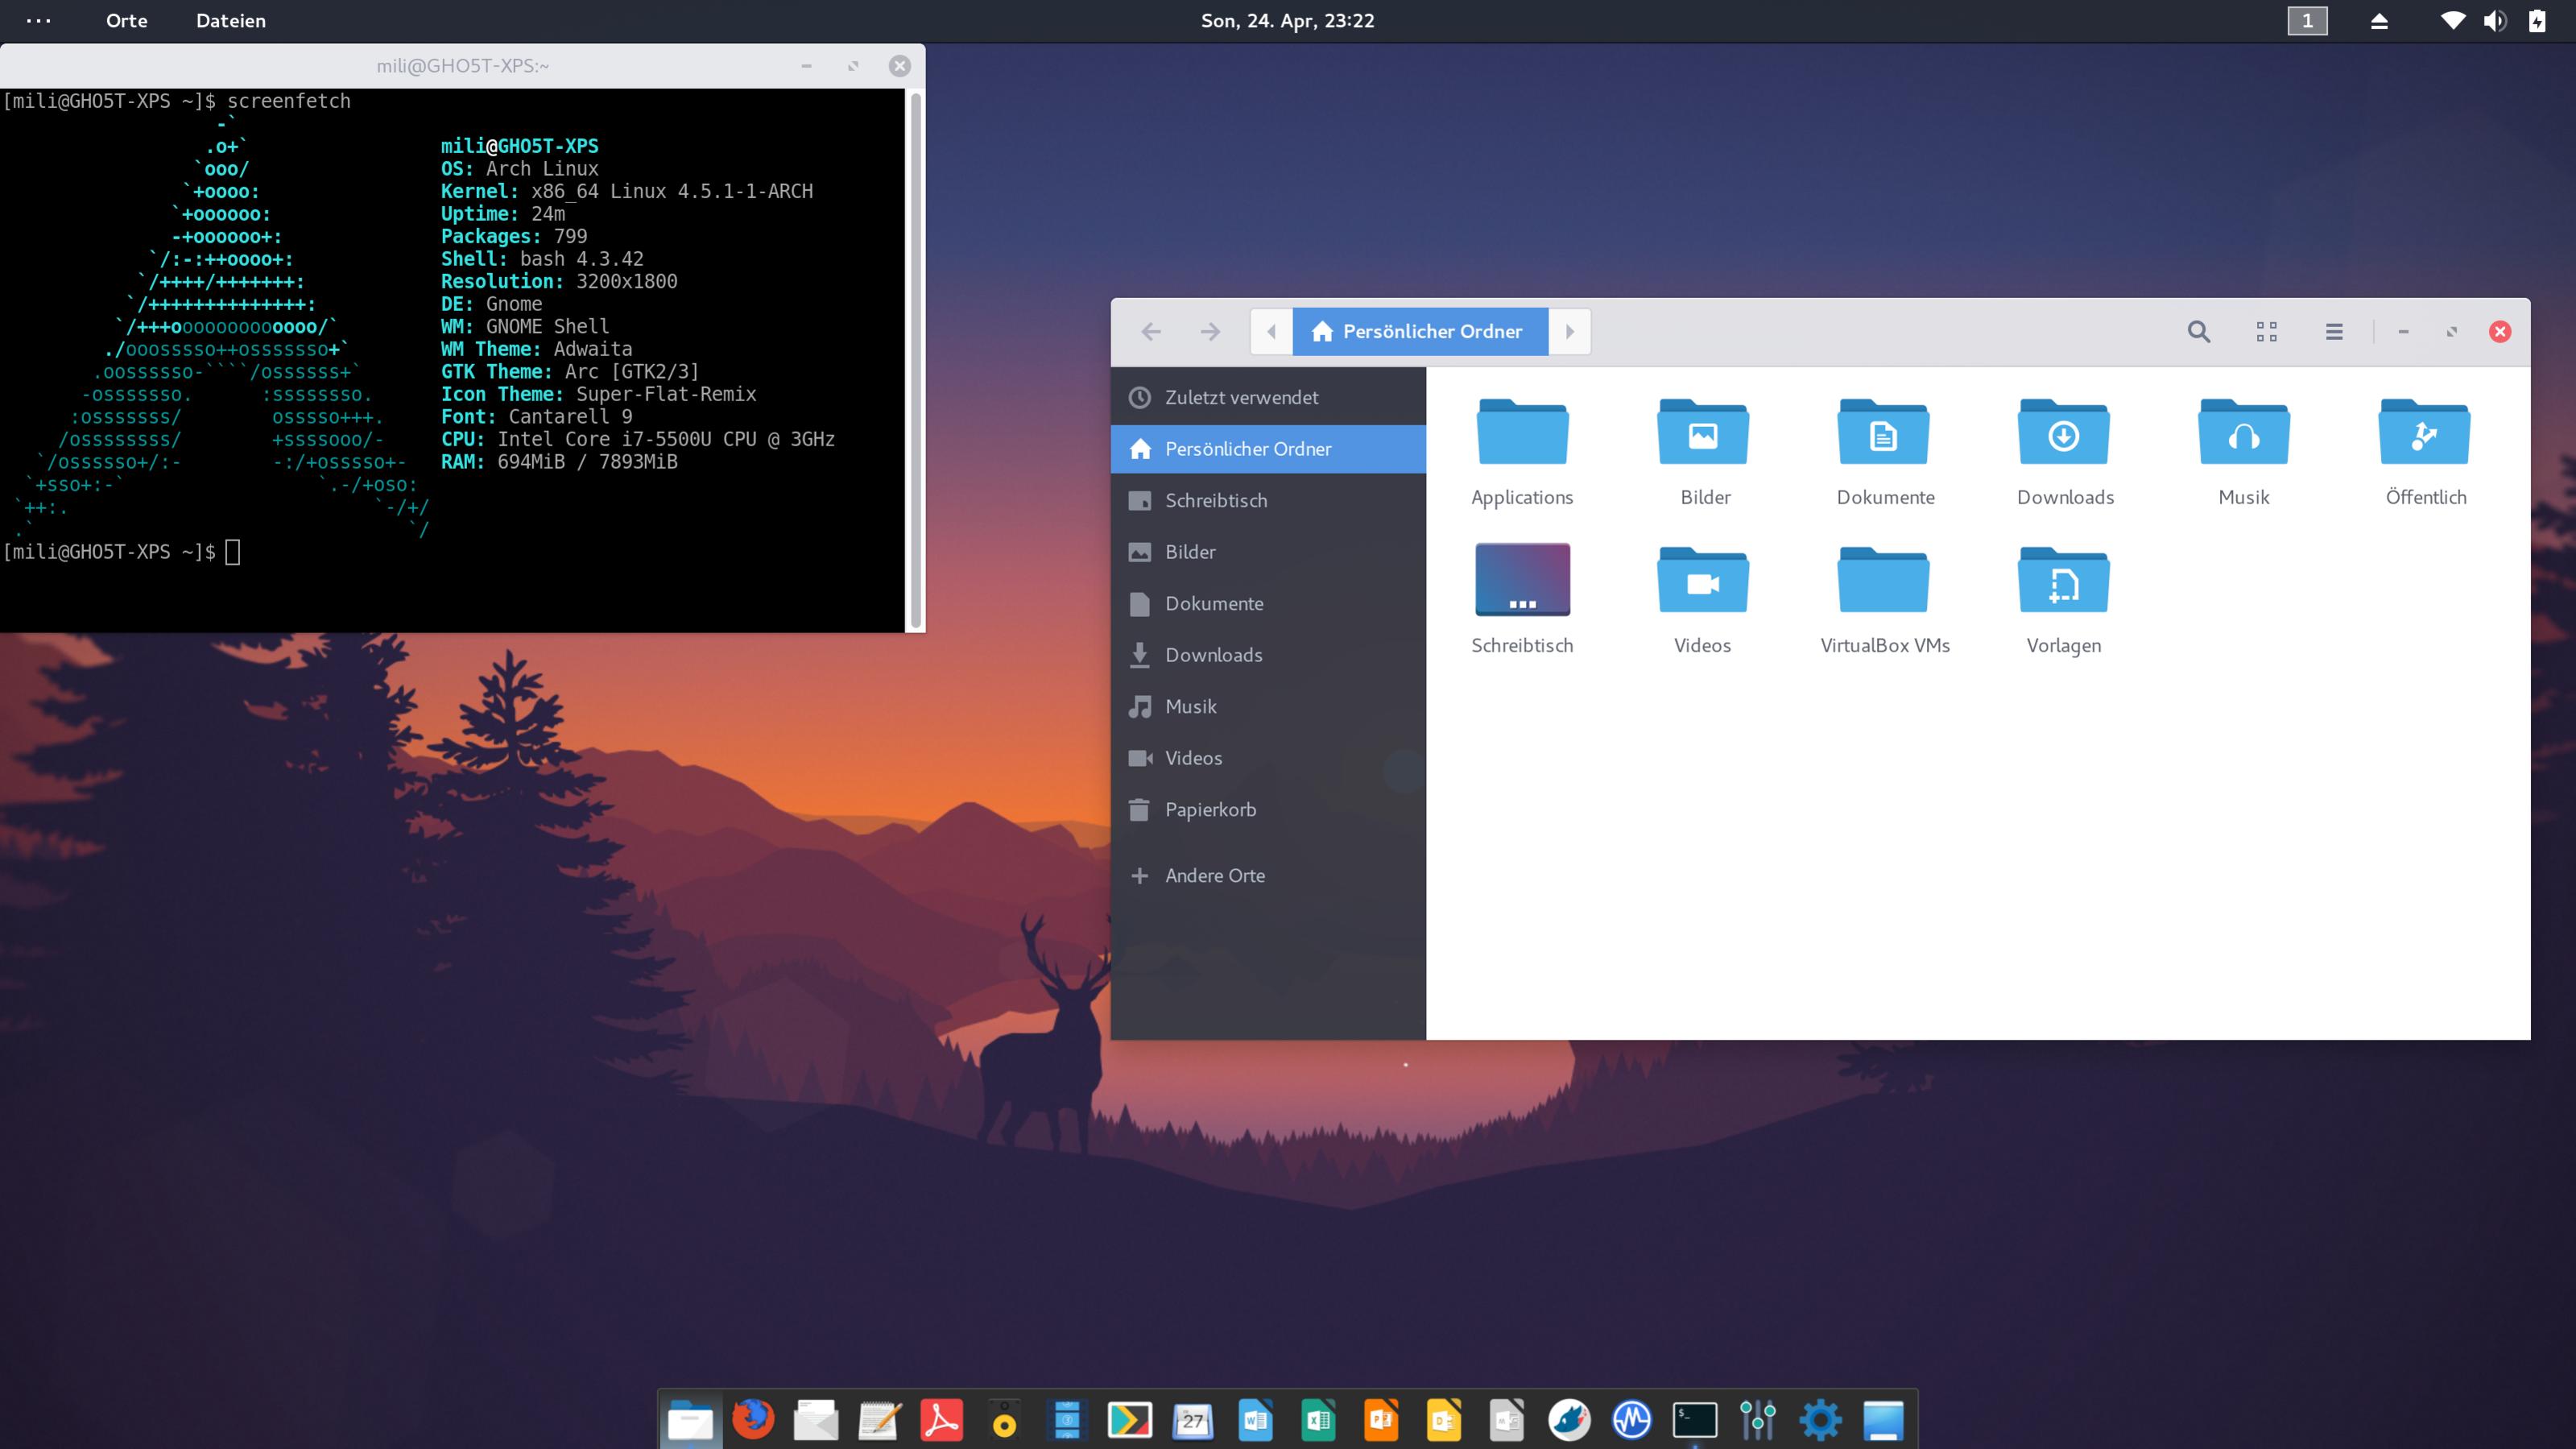Image resolution: width=2576 pixels, height=1449 pixels.
Task: Launch Firefox from the dock
Action: tap(753, 1419)
